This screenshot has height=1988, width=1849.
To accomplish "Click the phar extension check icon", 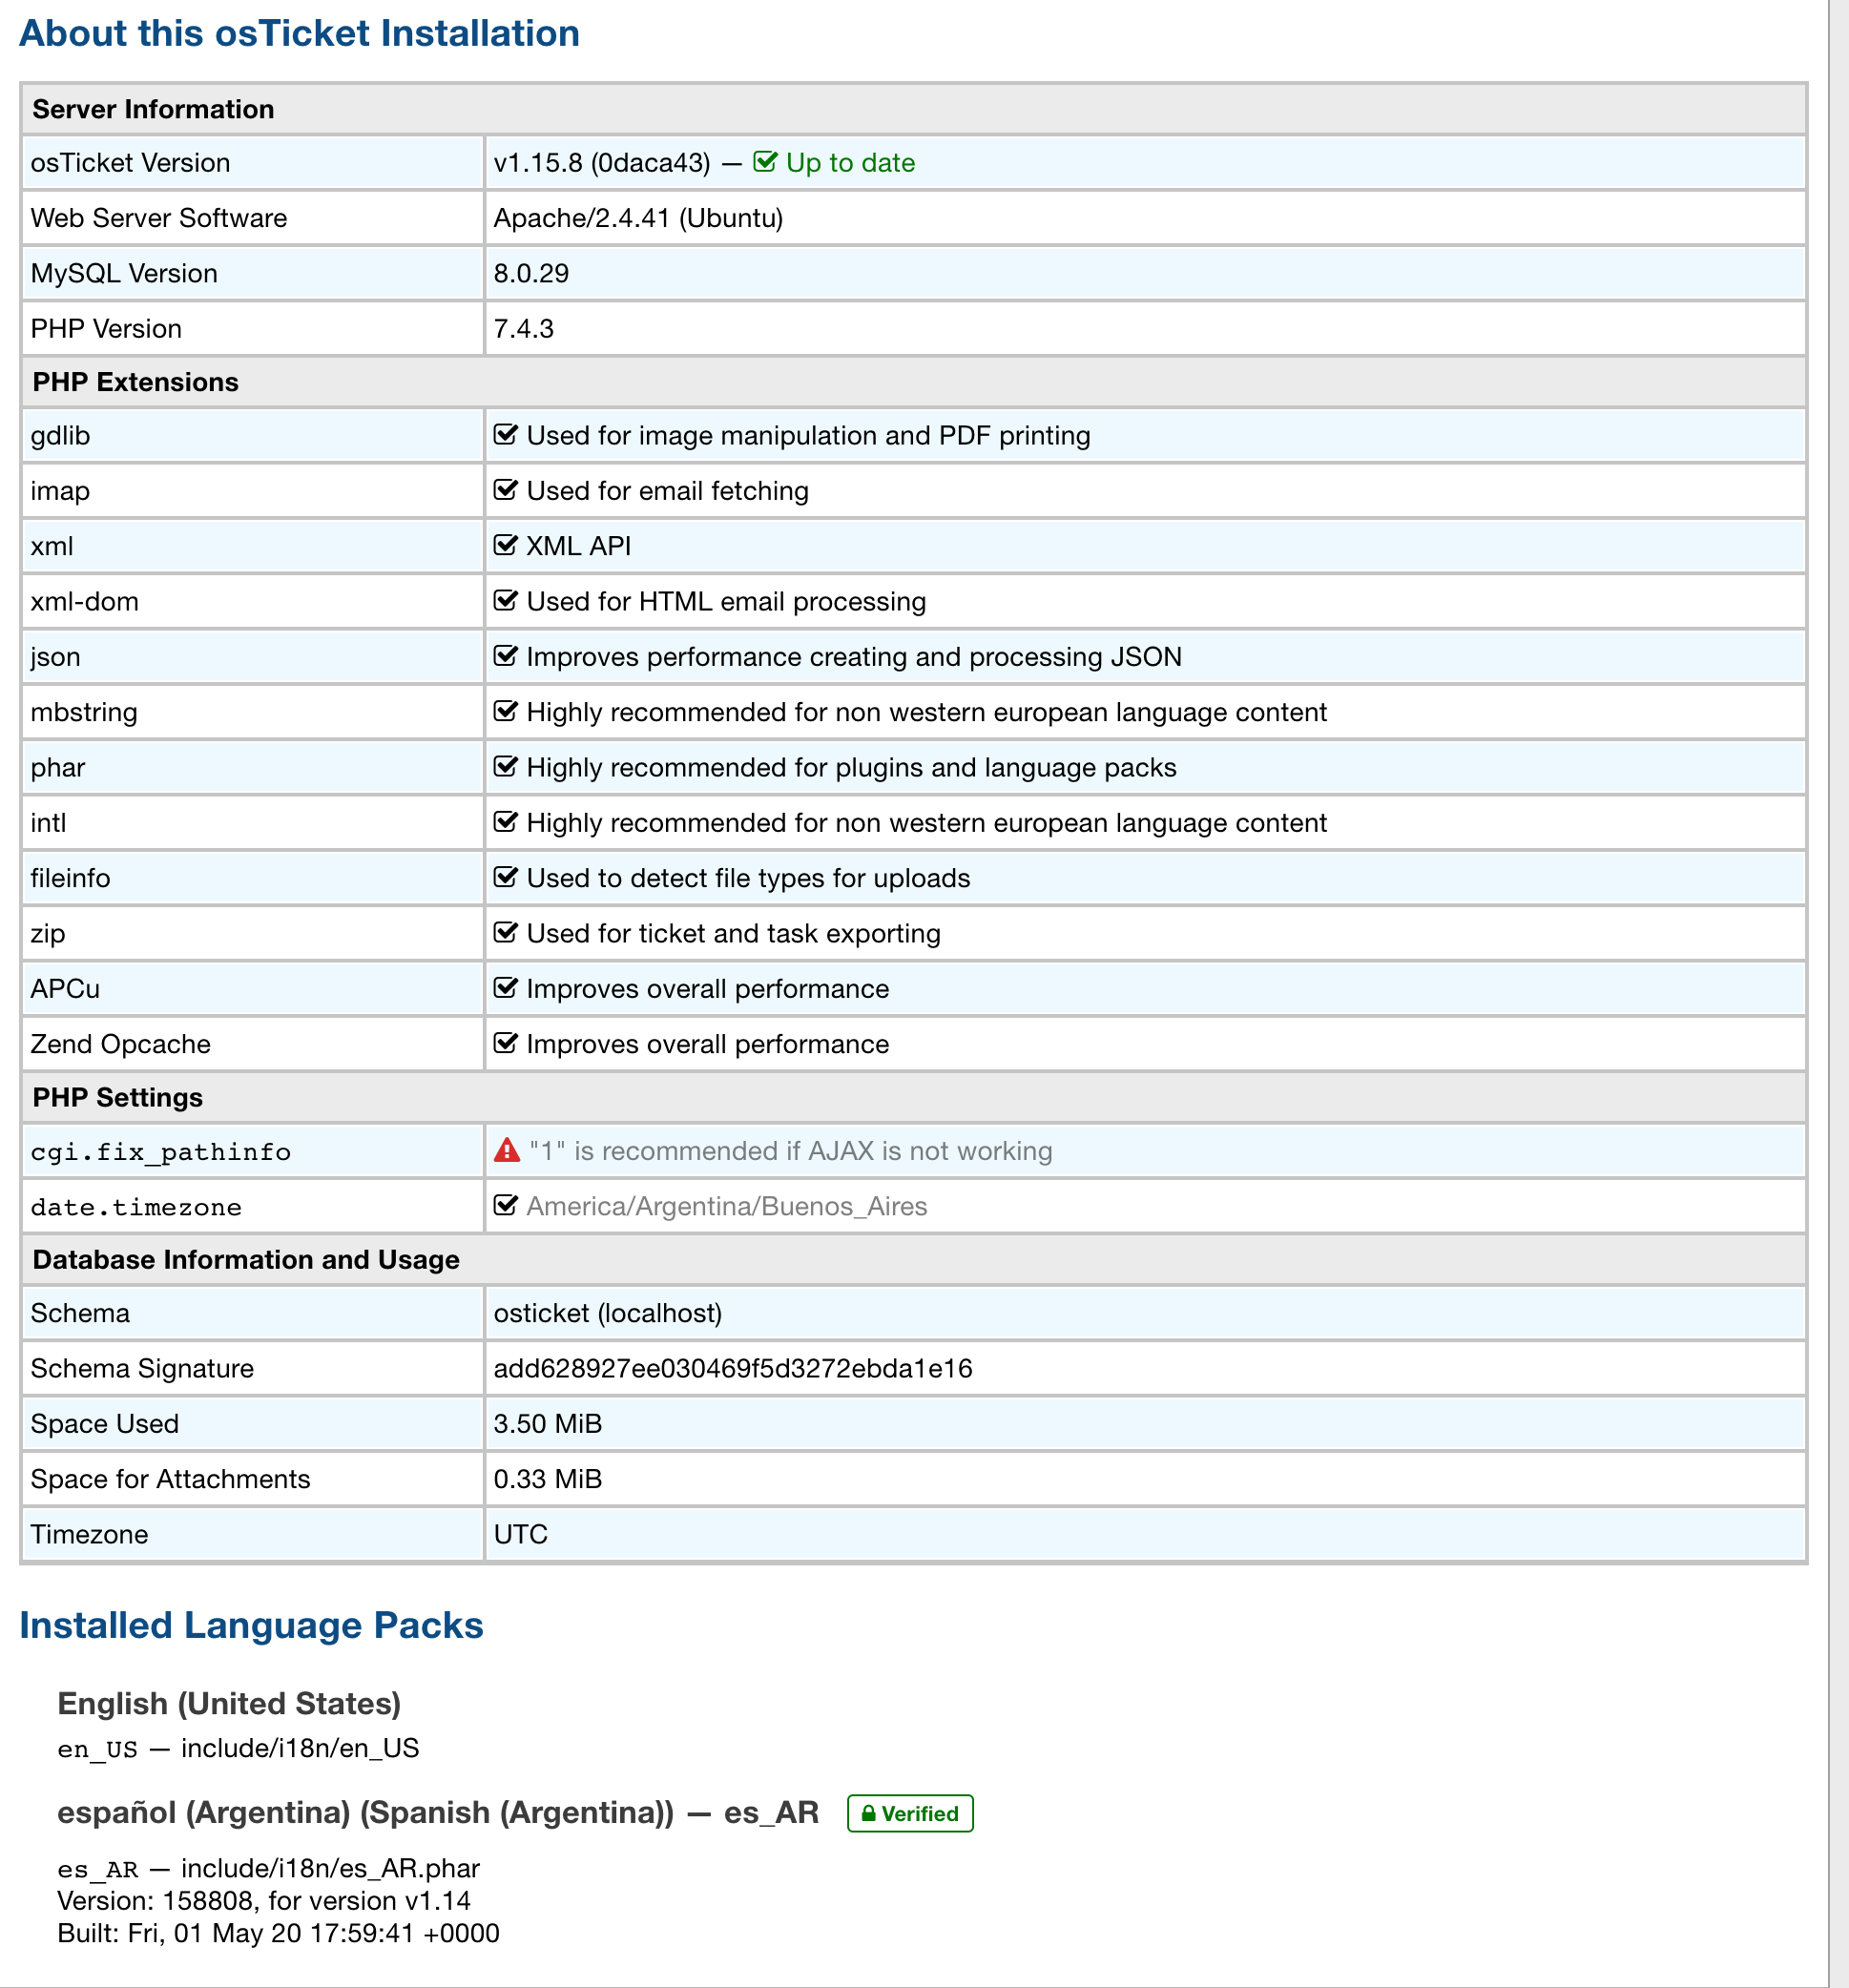I will 506,767.
